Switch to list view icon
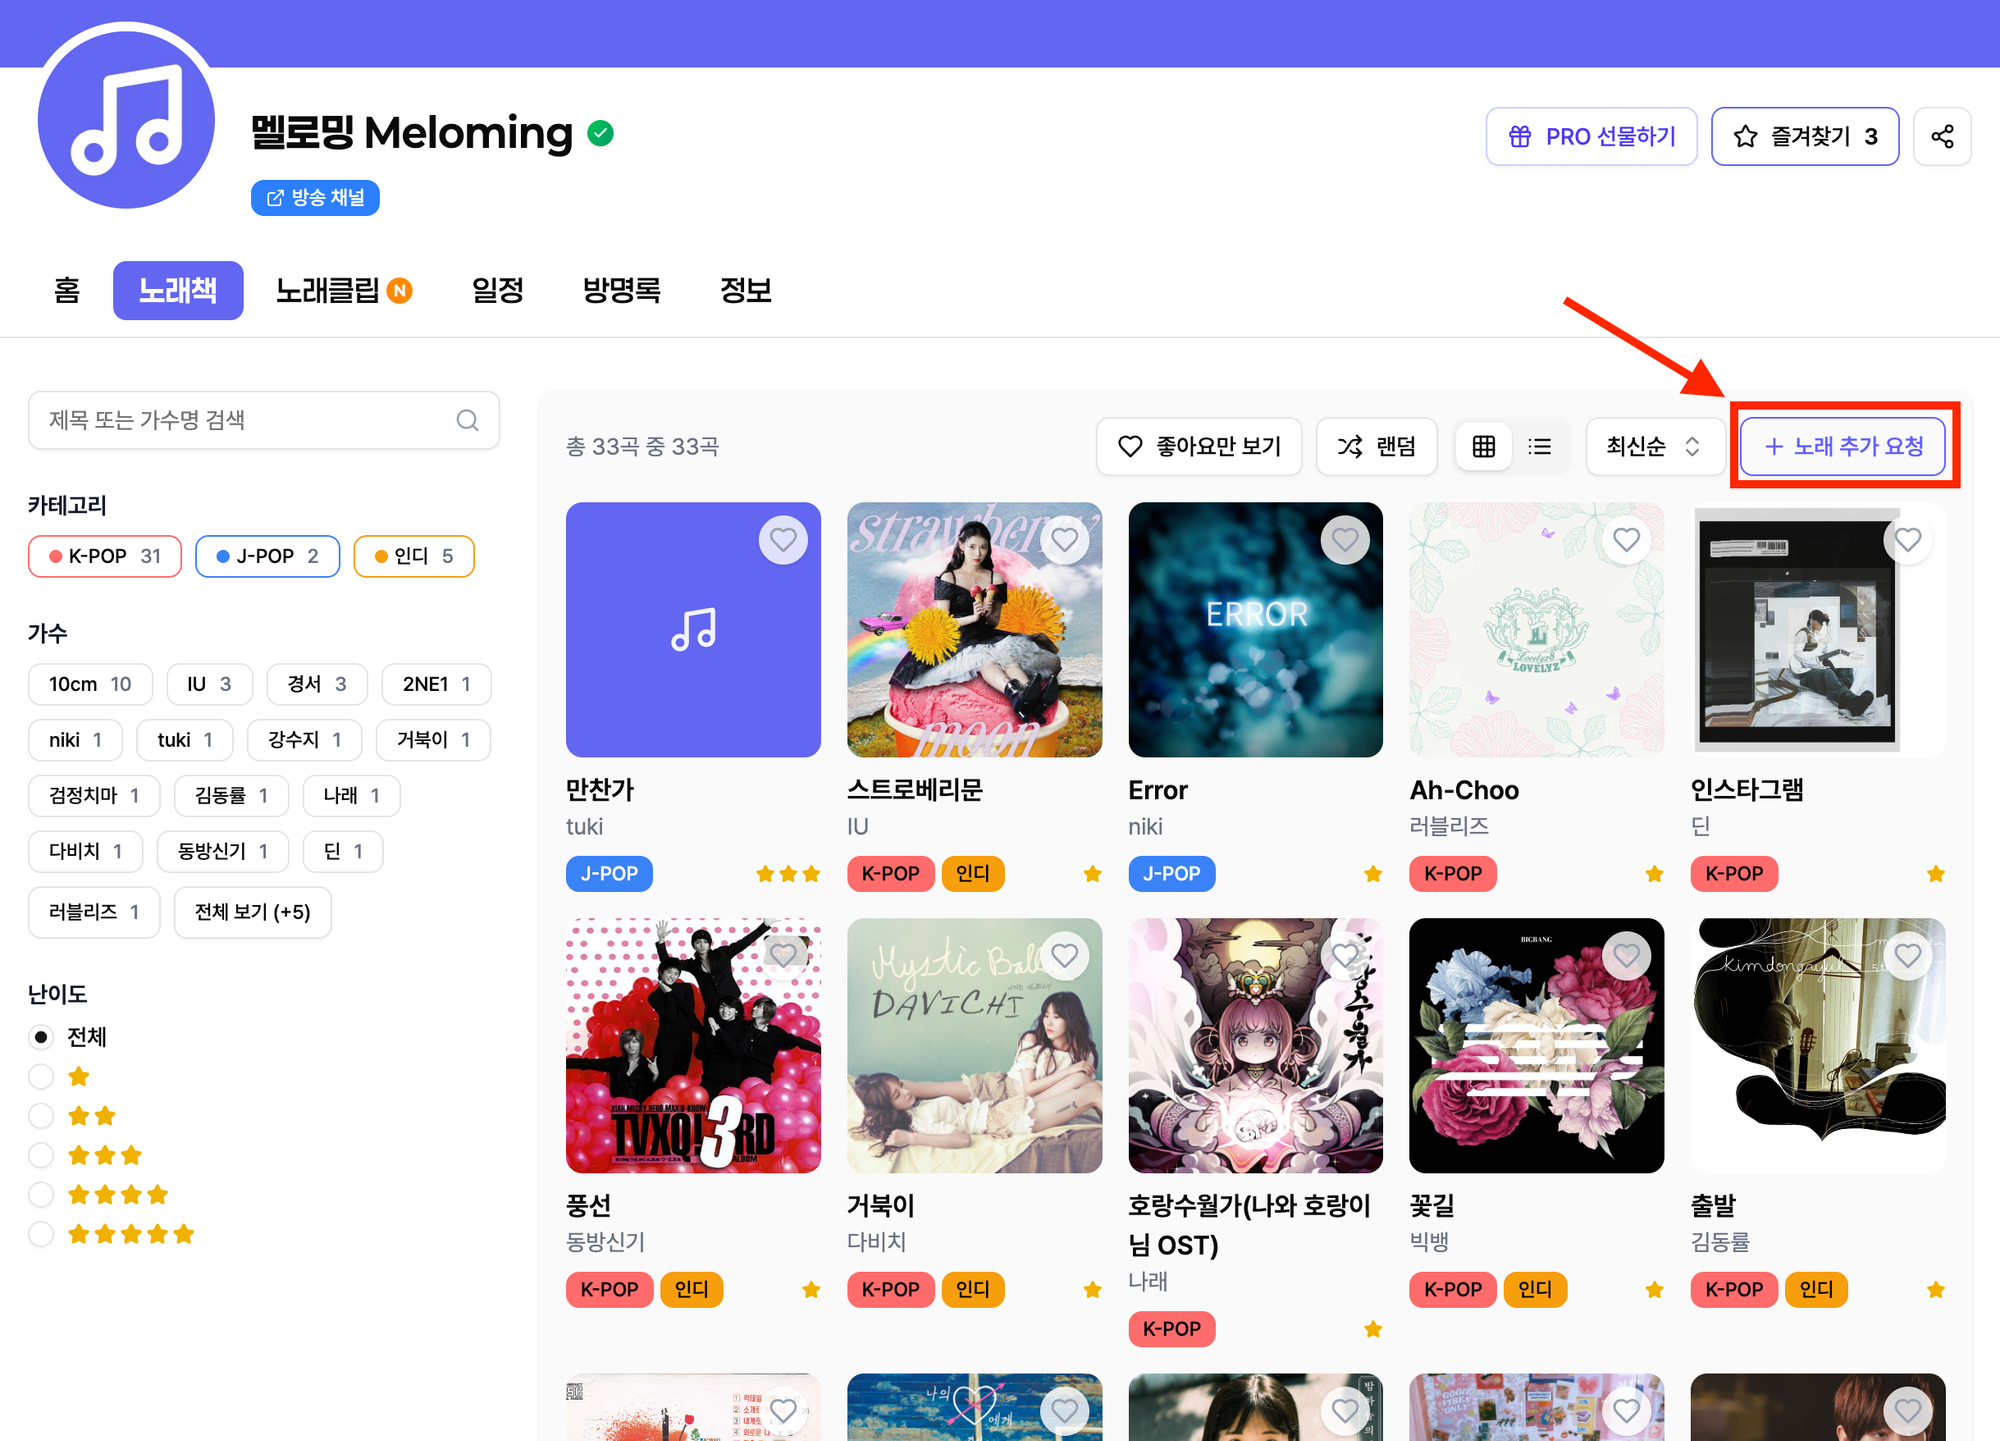This screenshot has height=1441, width=2000. click(x=1540, y=446)
